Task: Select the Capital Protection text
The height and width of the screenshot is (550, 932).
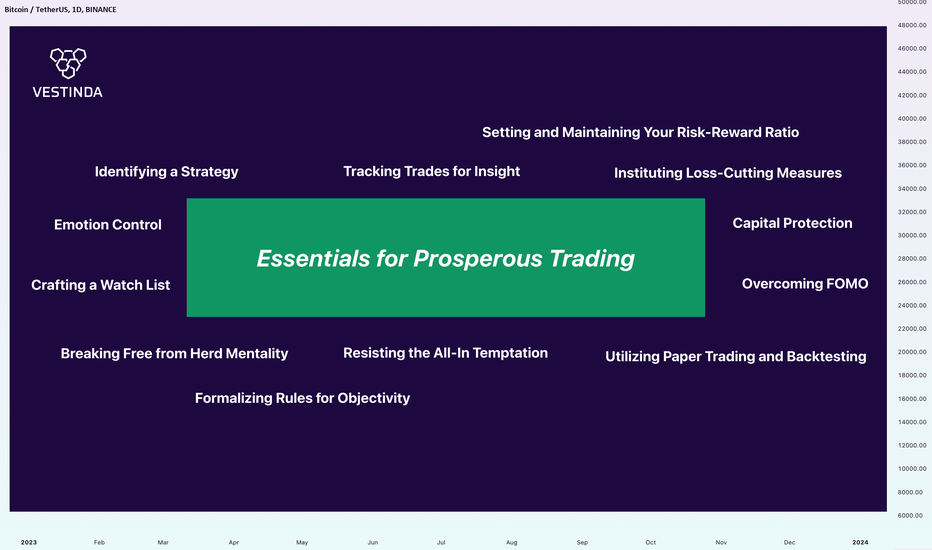Action: (x=792, y=223)
